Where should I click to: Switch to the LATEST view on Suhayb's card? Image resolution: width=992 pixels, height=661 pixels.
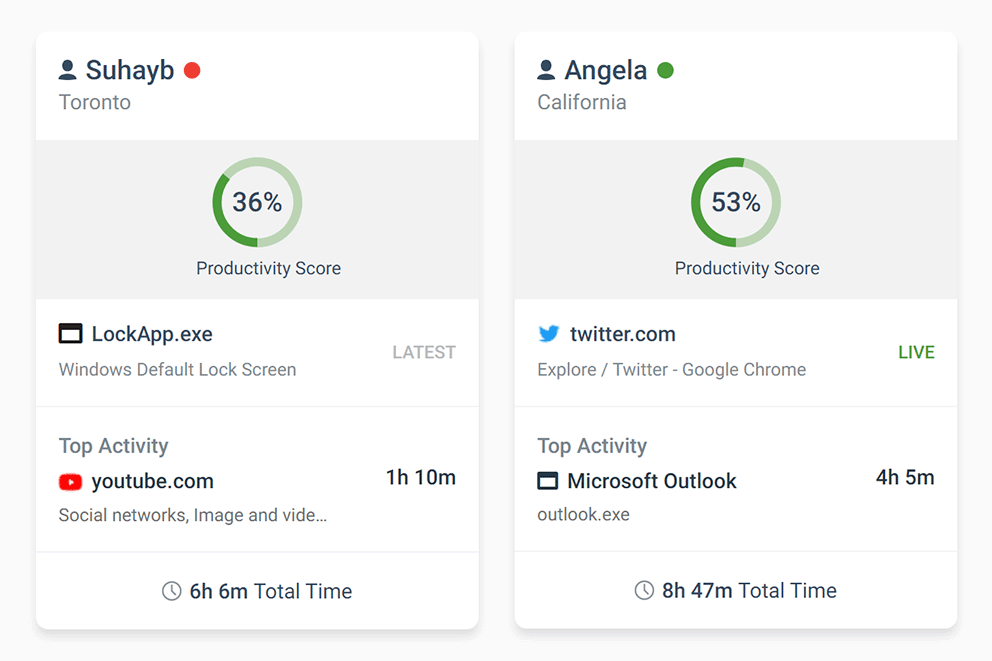tap(424, 352)
